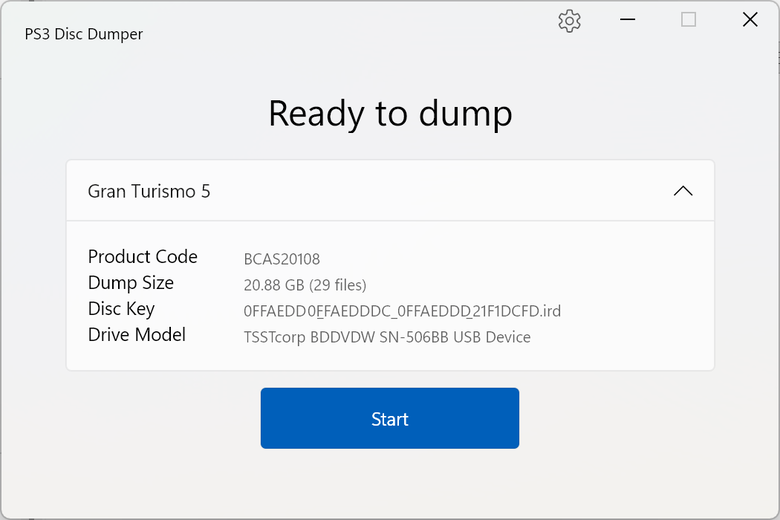This screenshot has width=780, height=520.
Task: Click the TSSTcorp BDDVDW drive model value
Action: [x=387, y=337]
